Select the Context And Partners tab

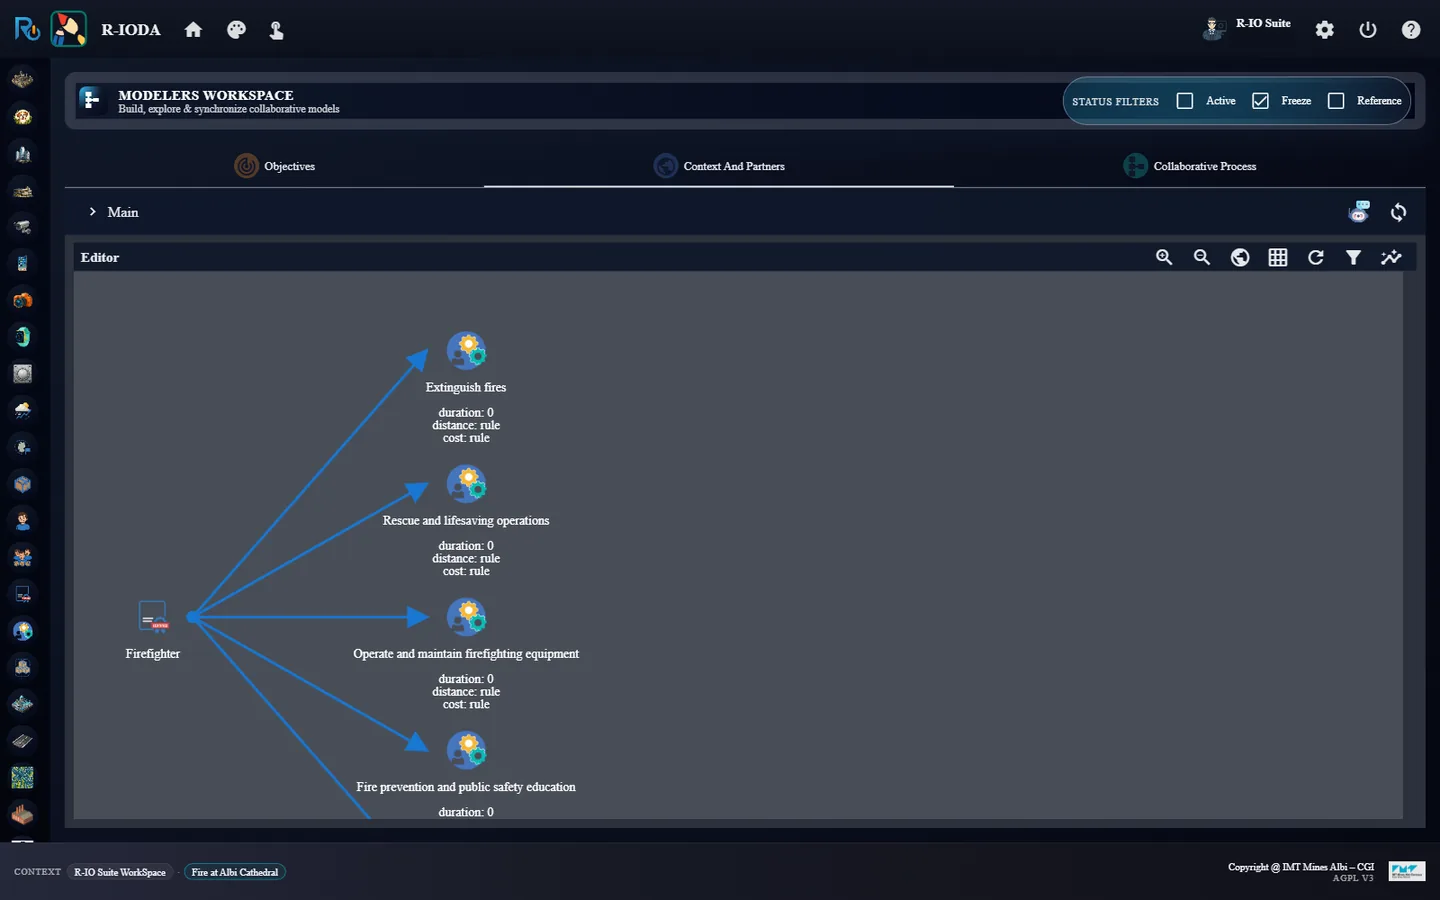point(719,166)
